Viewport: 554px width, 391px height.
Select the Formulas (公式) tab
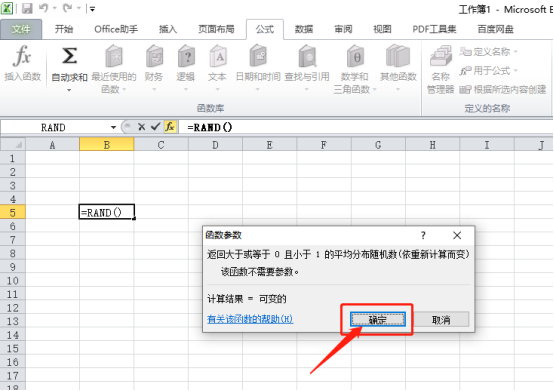coord(265,29)
